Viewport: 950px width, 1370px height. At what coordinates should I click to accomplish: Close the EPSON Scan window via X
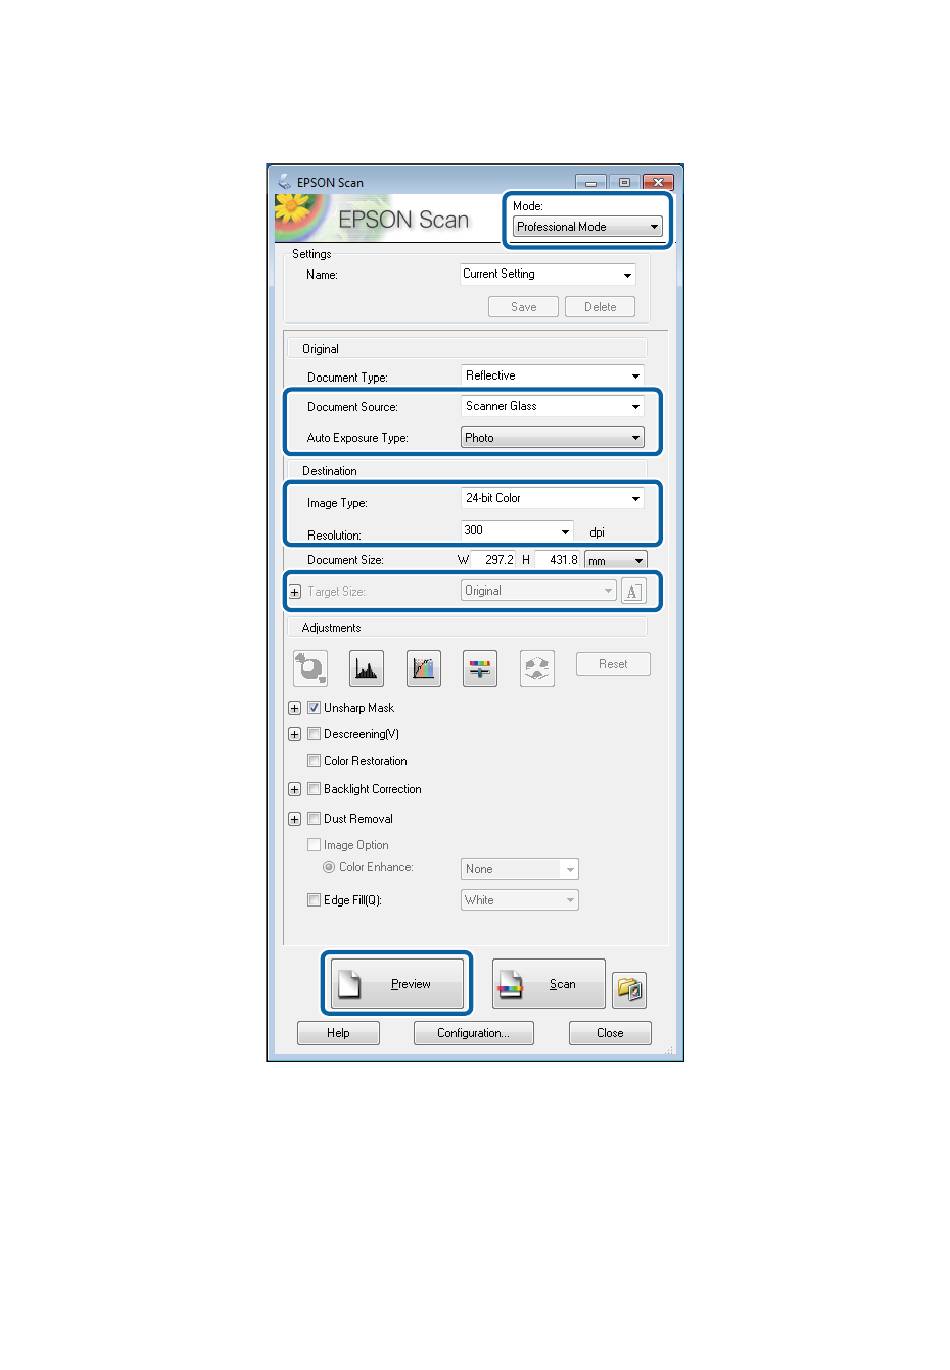(x=657, y=182)
